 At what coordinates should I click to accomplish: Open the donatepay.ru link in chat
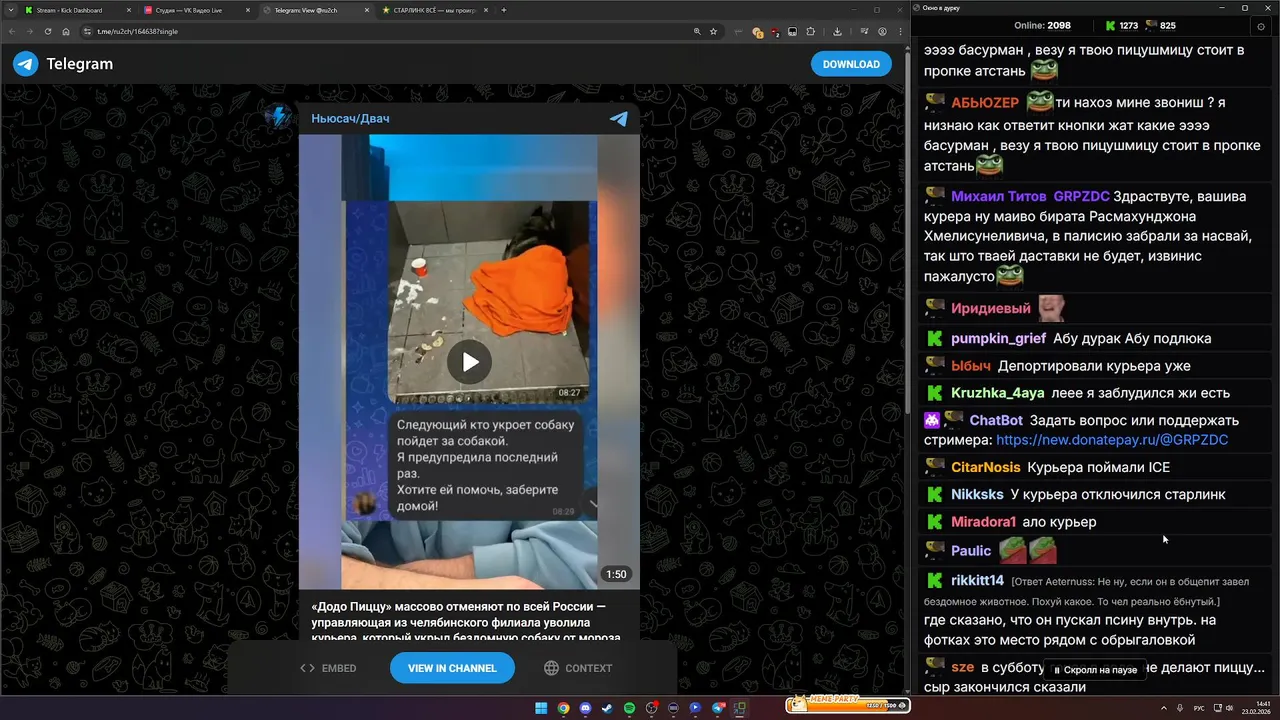point(1112,440)
